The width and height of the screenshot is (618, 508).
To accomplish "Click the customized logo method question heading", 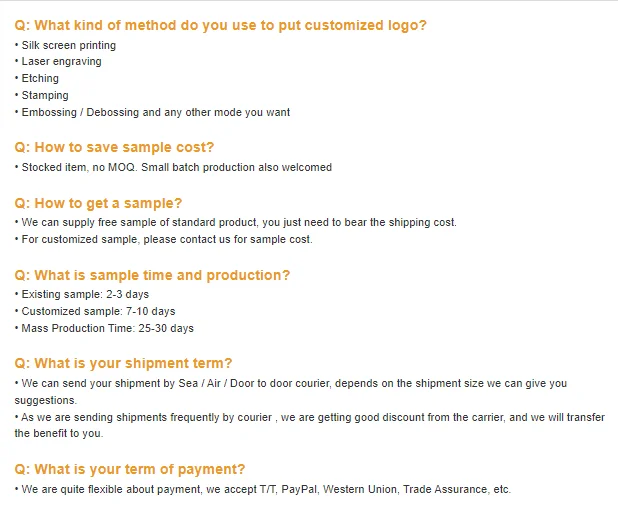I will click(220, 25).
